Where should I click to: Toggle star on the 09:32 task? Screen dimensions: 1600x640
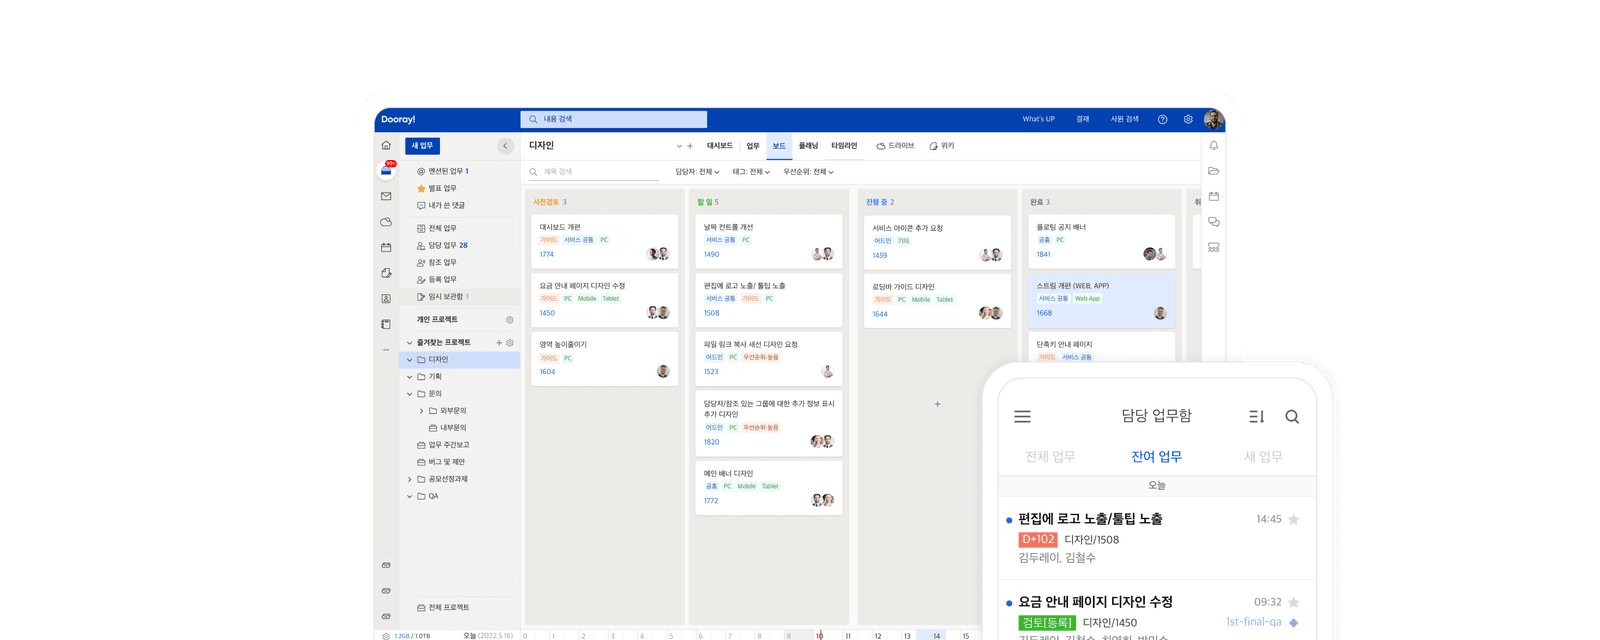click(x=1293, y=603)
